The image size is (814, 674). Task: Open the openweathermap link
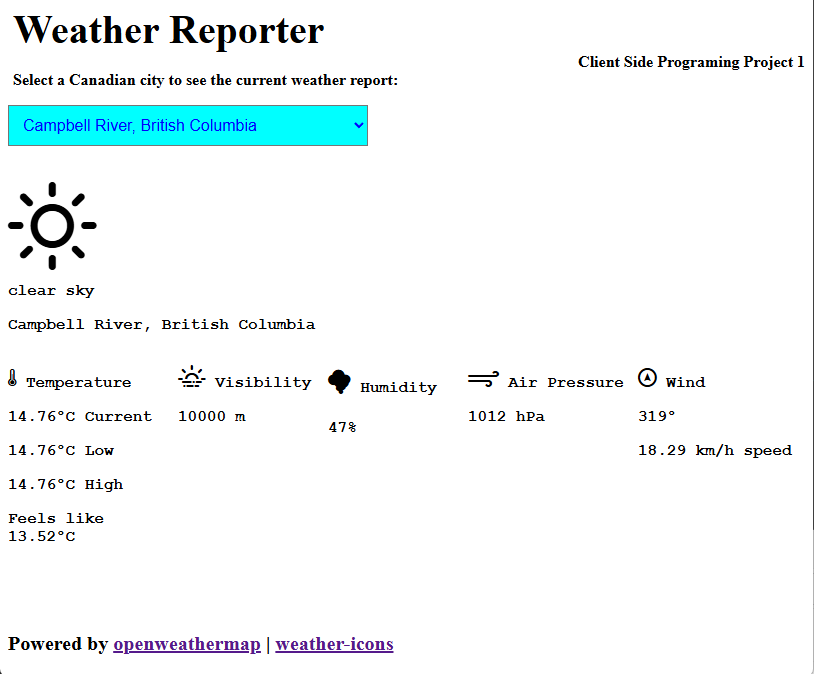[x=187, y=644]
